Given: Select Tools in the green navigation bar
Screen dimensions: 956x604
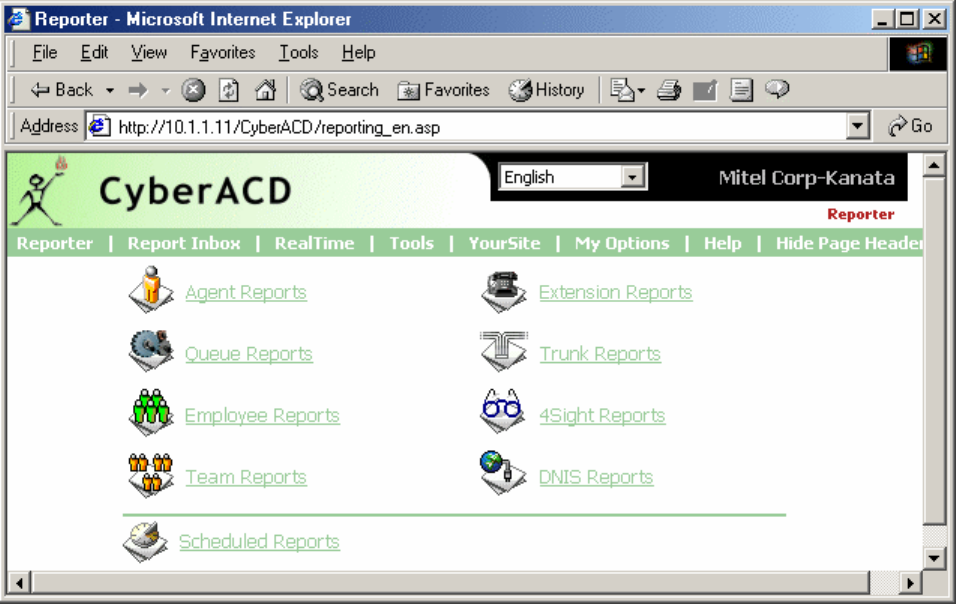Looking at the screenshot, I should pos(412,243).
